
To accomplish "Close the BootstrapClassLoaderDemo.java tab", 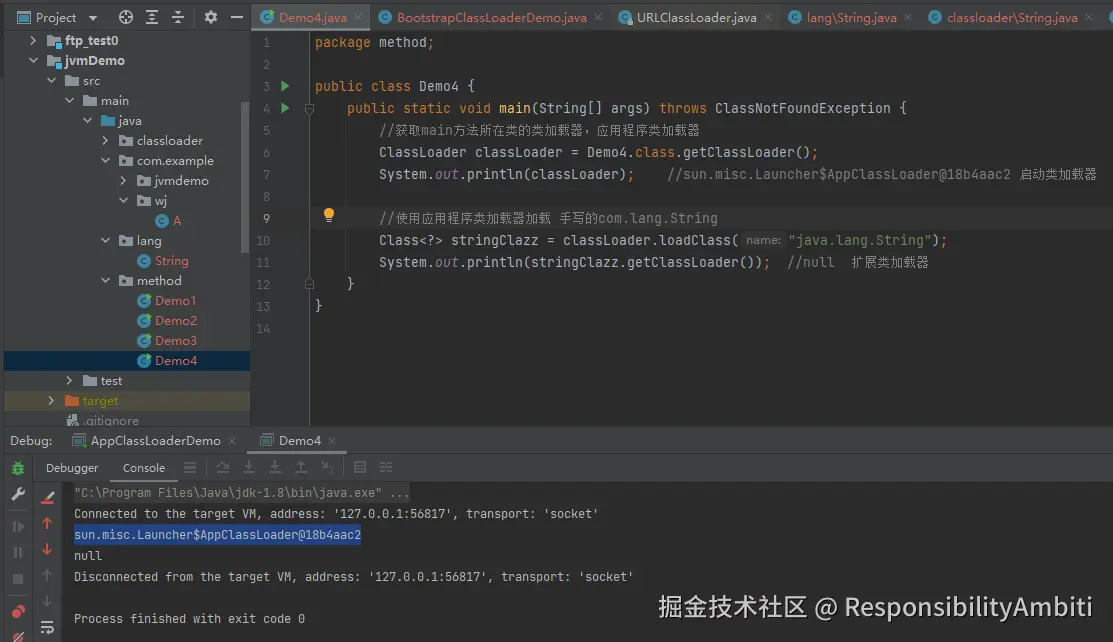I will click(598, 17).
